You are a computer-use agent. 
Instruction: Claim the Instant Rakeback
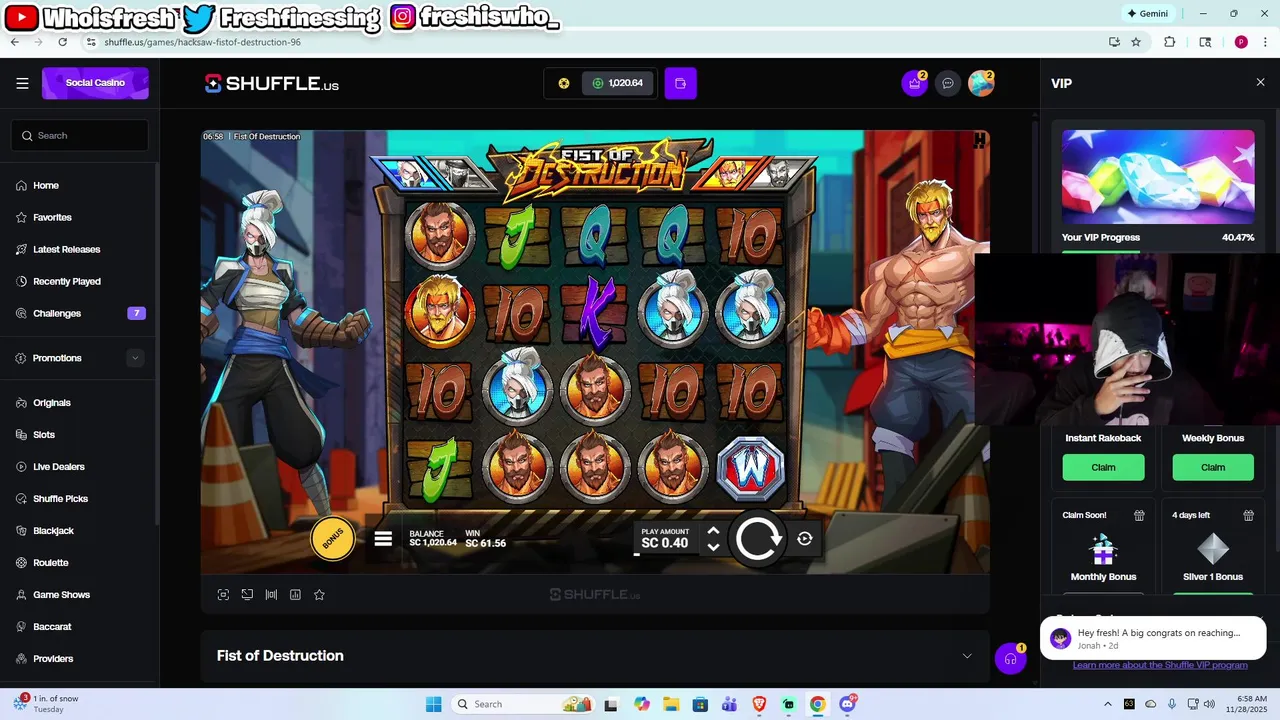point(1103,467)
